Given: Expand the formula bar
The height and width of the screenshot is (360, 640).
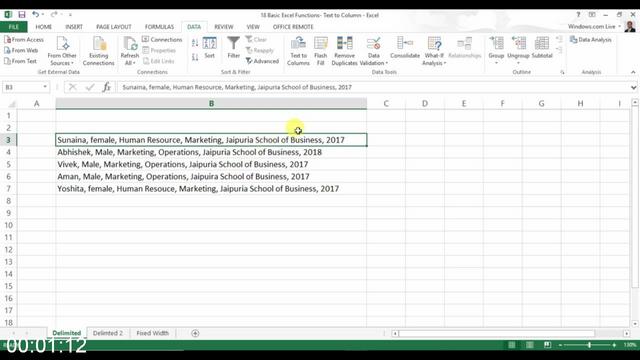Looking at the screenshot, I should click(x=633, y=87).
